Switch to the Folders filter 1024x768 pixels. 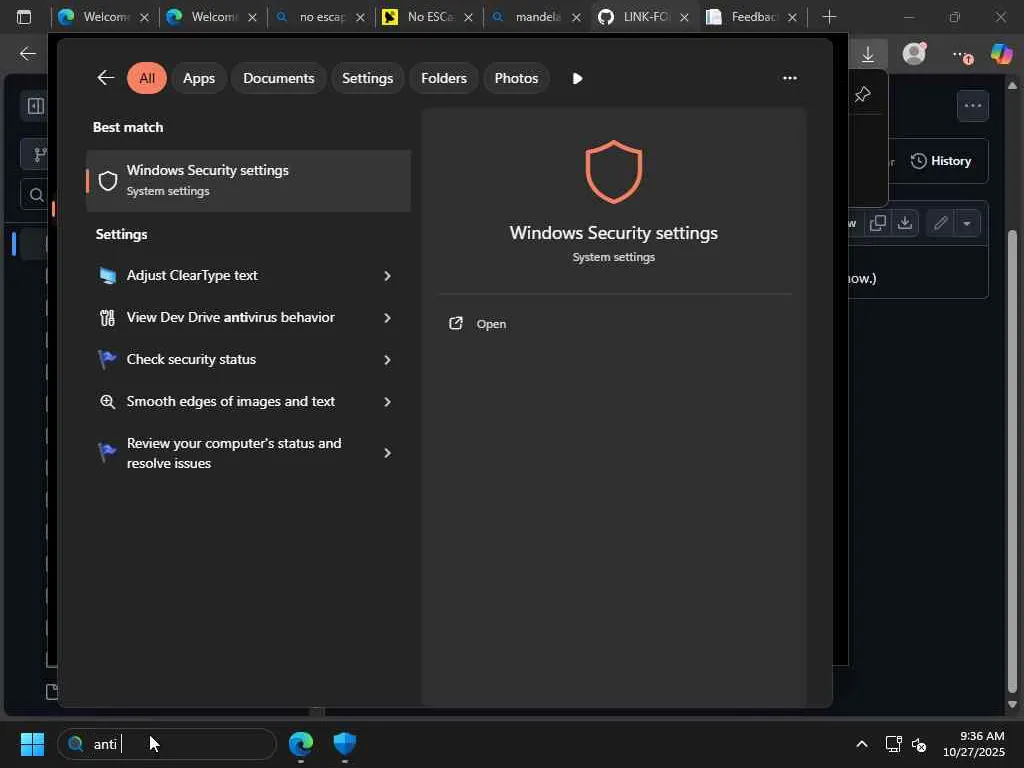(x=444, y=78)
